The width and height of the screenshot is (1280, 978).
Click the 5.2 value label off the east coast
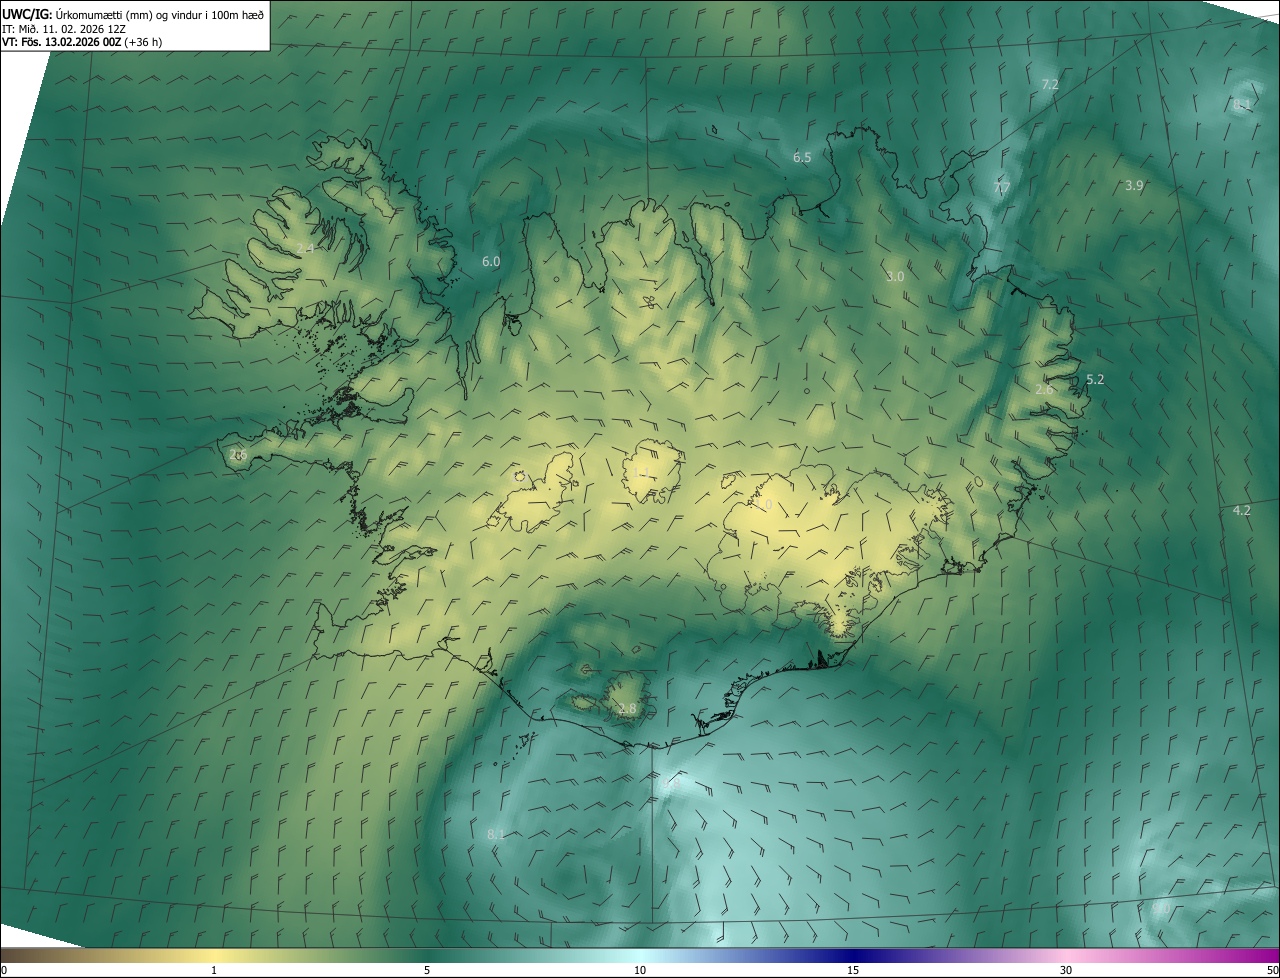click(x=1095, y=380)
